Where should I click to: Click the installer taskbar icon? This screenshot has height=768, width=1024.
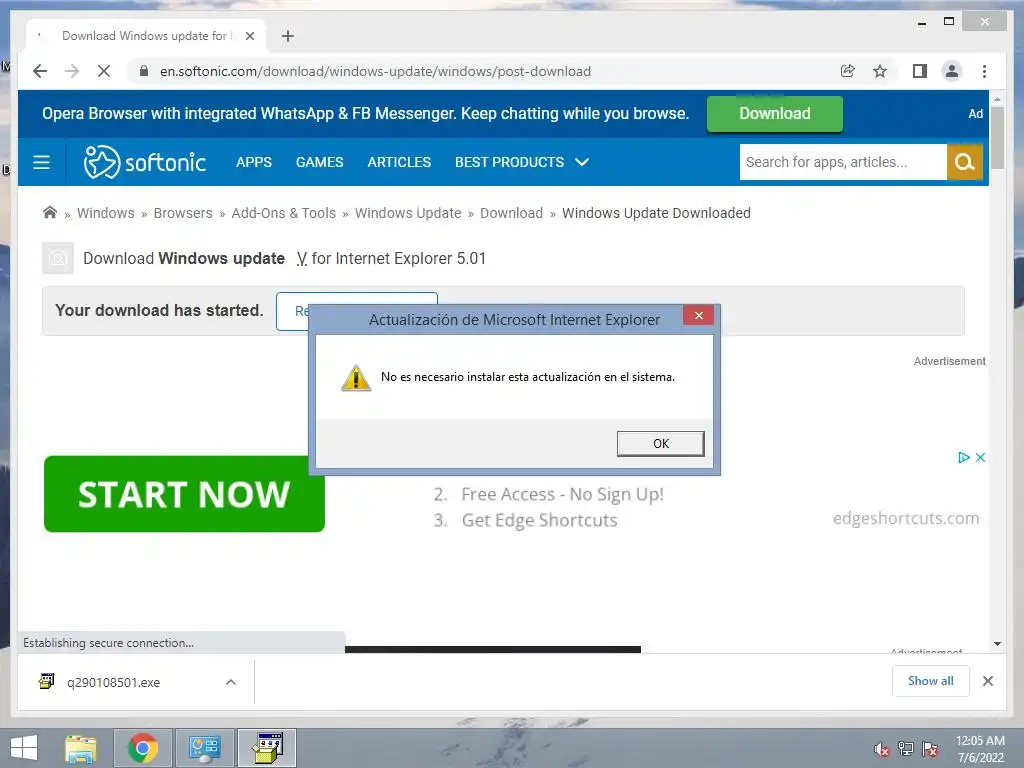267,748
